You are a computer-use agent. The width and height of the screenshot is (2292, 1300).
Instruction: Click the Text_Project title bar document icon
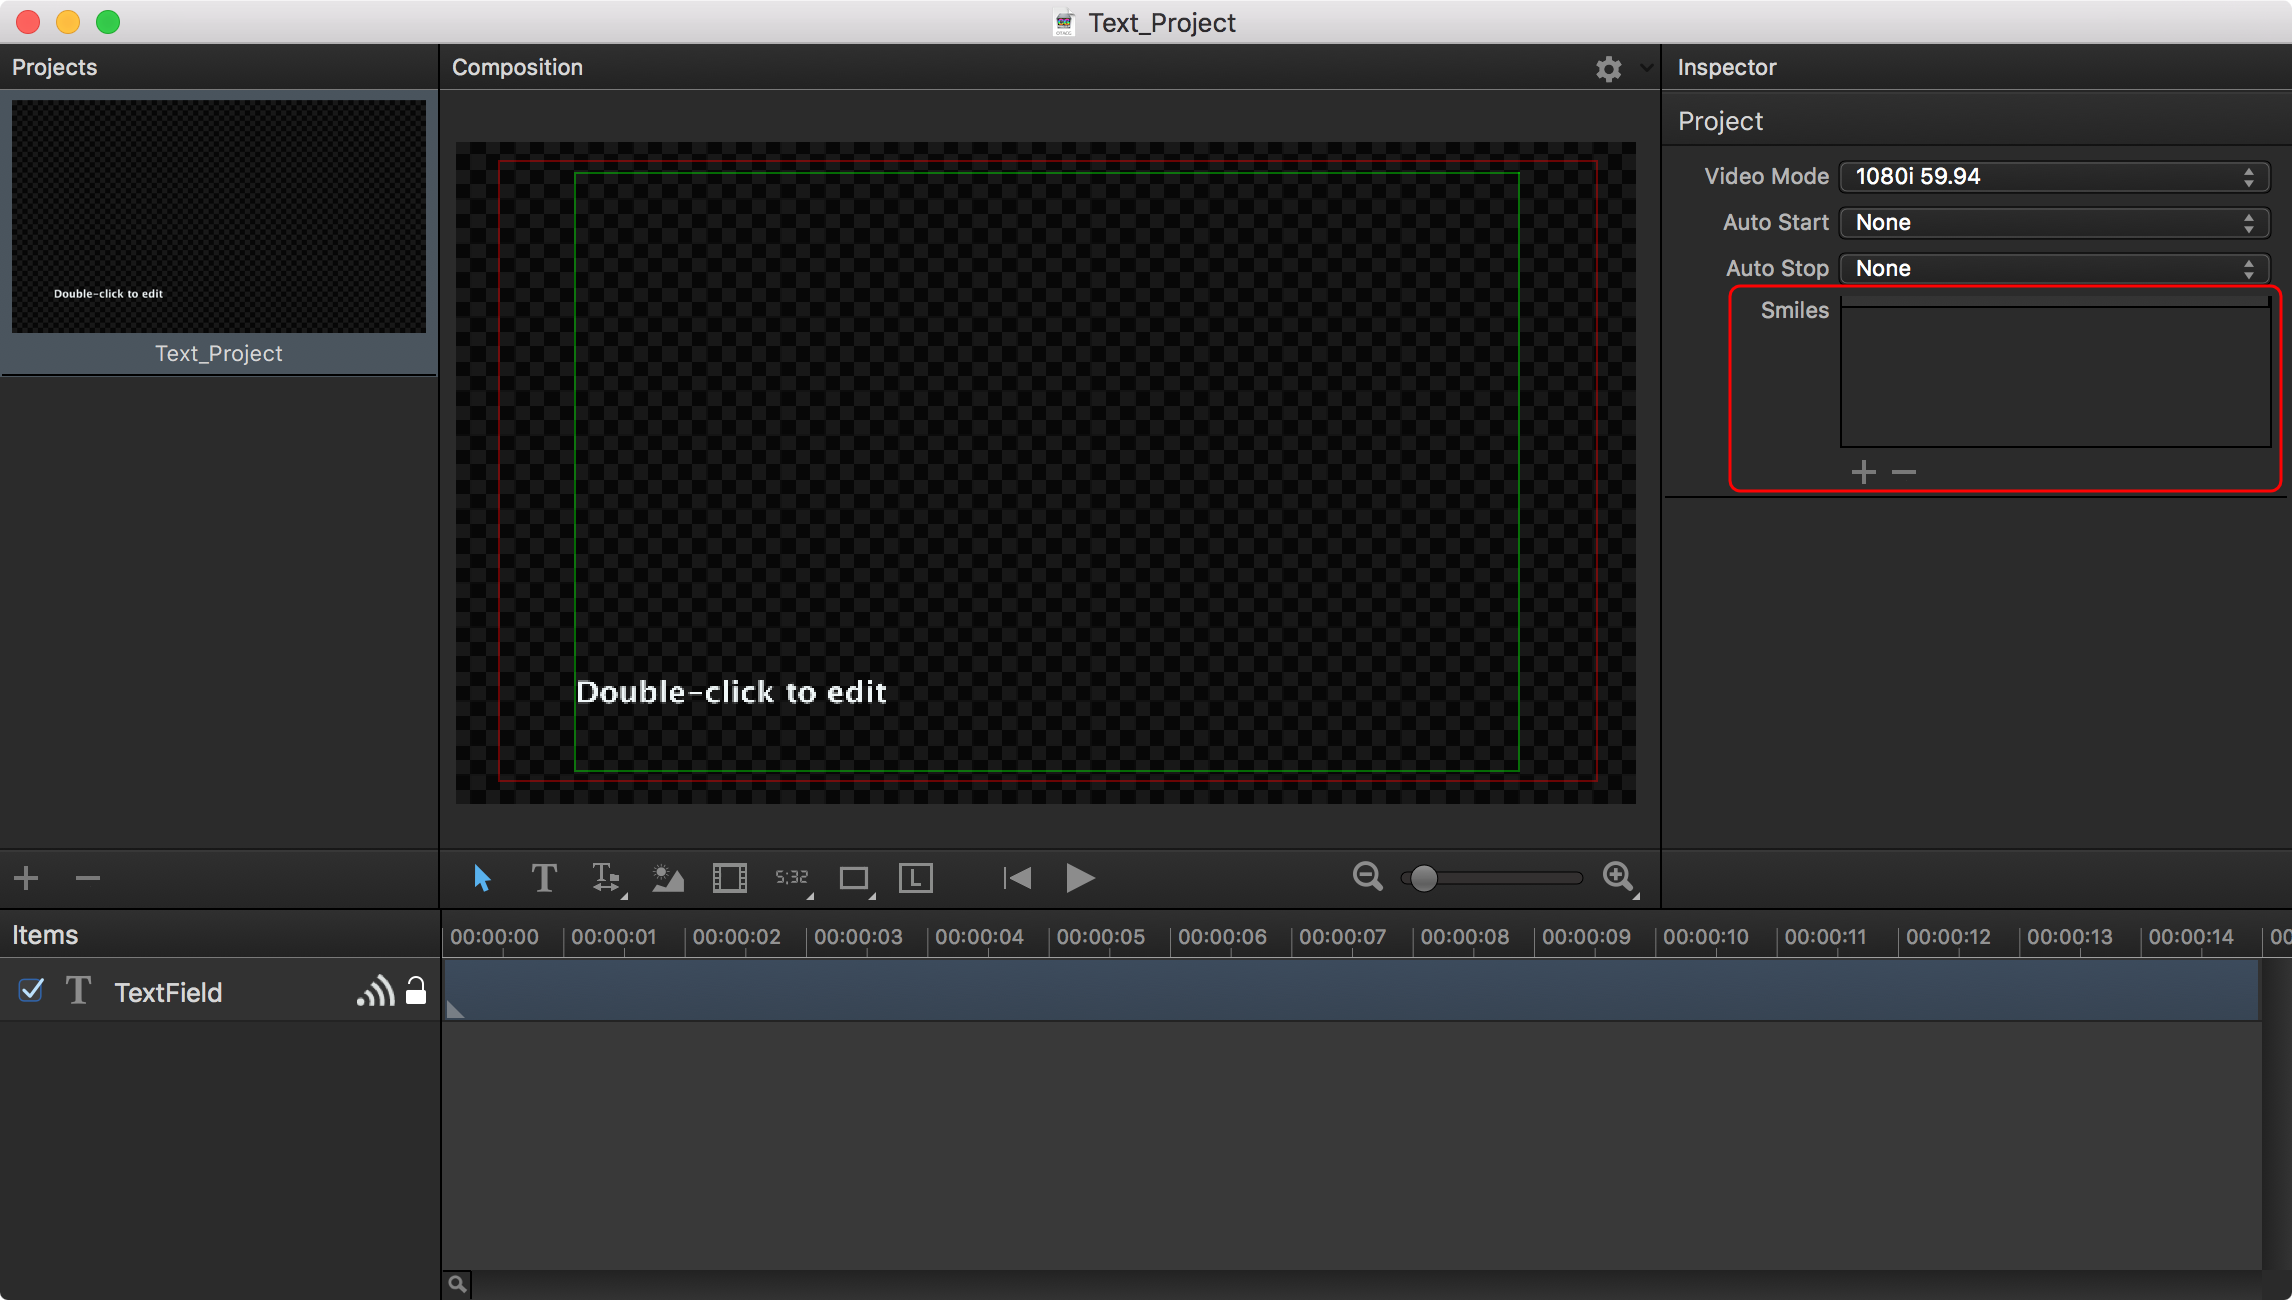coord(1064,22)
